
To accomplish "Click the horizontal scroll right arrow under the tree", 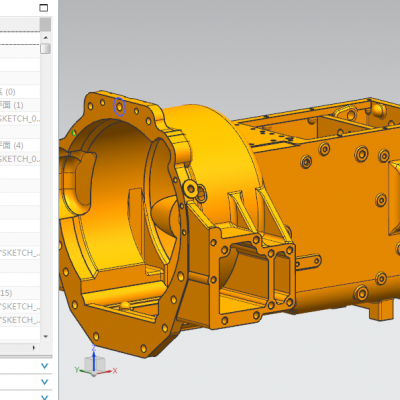I will 34,348.
